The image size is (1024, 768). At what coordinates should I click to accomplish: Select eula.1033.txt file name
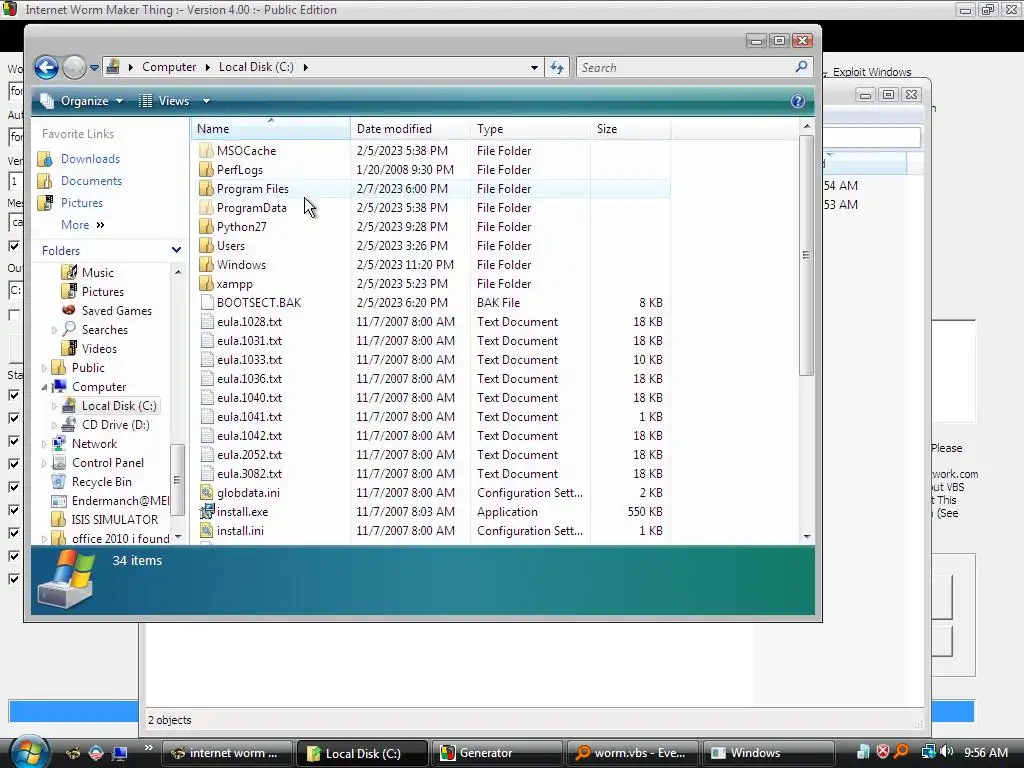tap(249, 359)
